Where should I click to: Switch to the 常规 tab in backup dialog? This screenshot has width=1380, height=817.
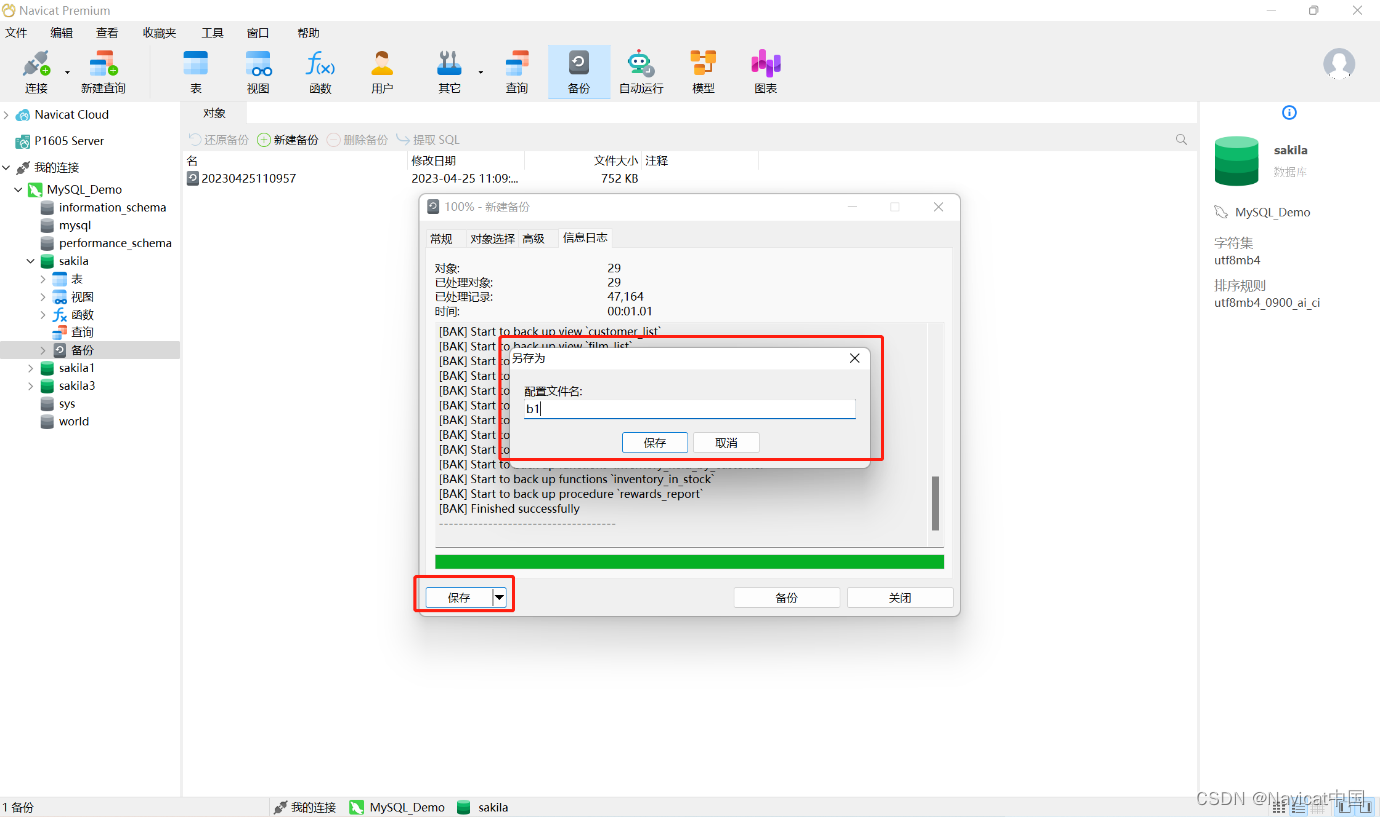441,239
